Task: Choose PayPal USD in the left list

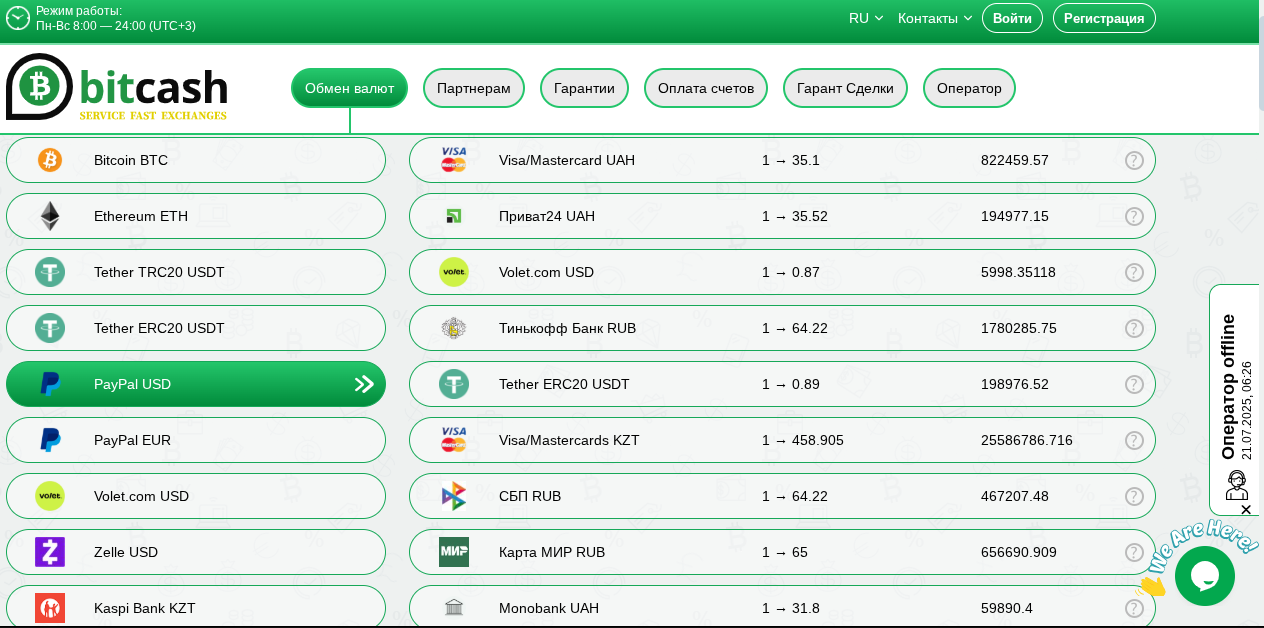Action: [196, 384]
